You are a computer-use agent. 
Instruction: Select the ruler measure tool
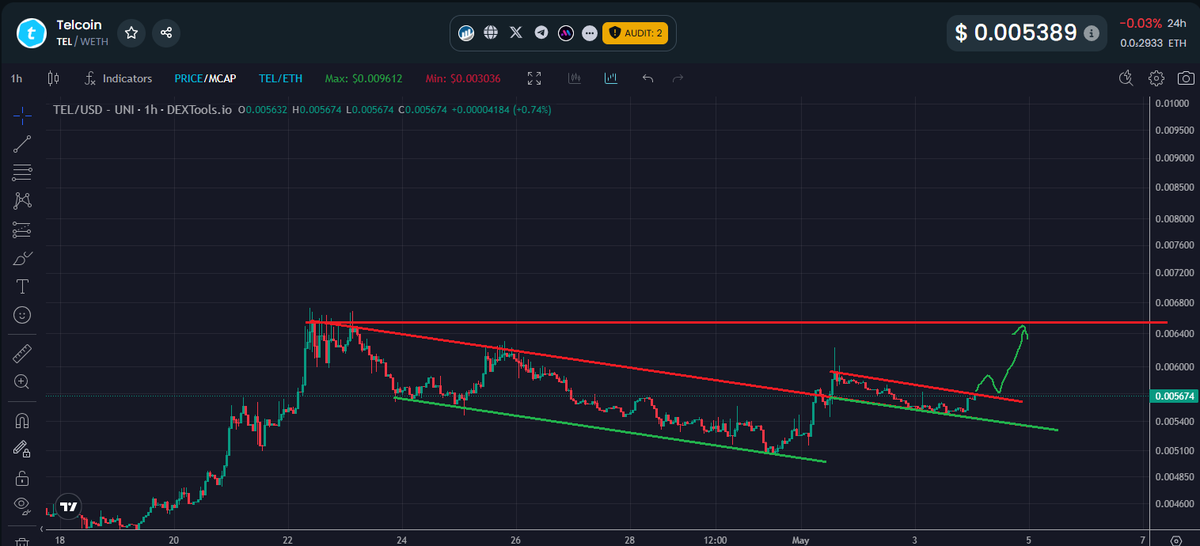pyautogui.click(x=22, y=353)
